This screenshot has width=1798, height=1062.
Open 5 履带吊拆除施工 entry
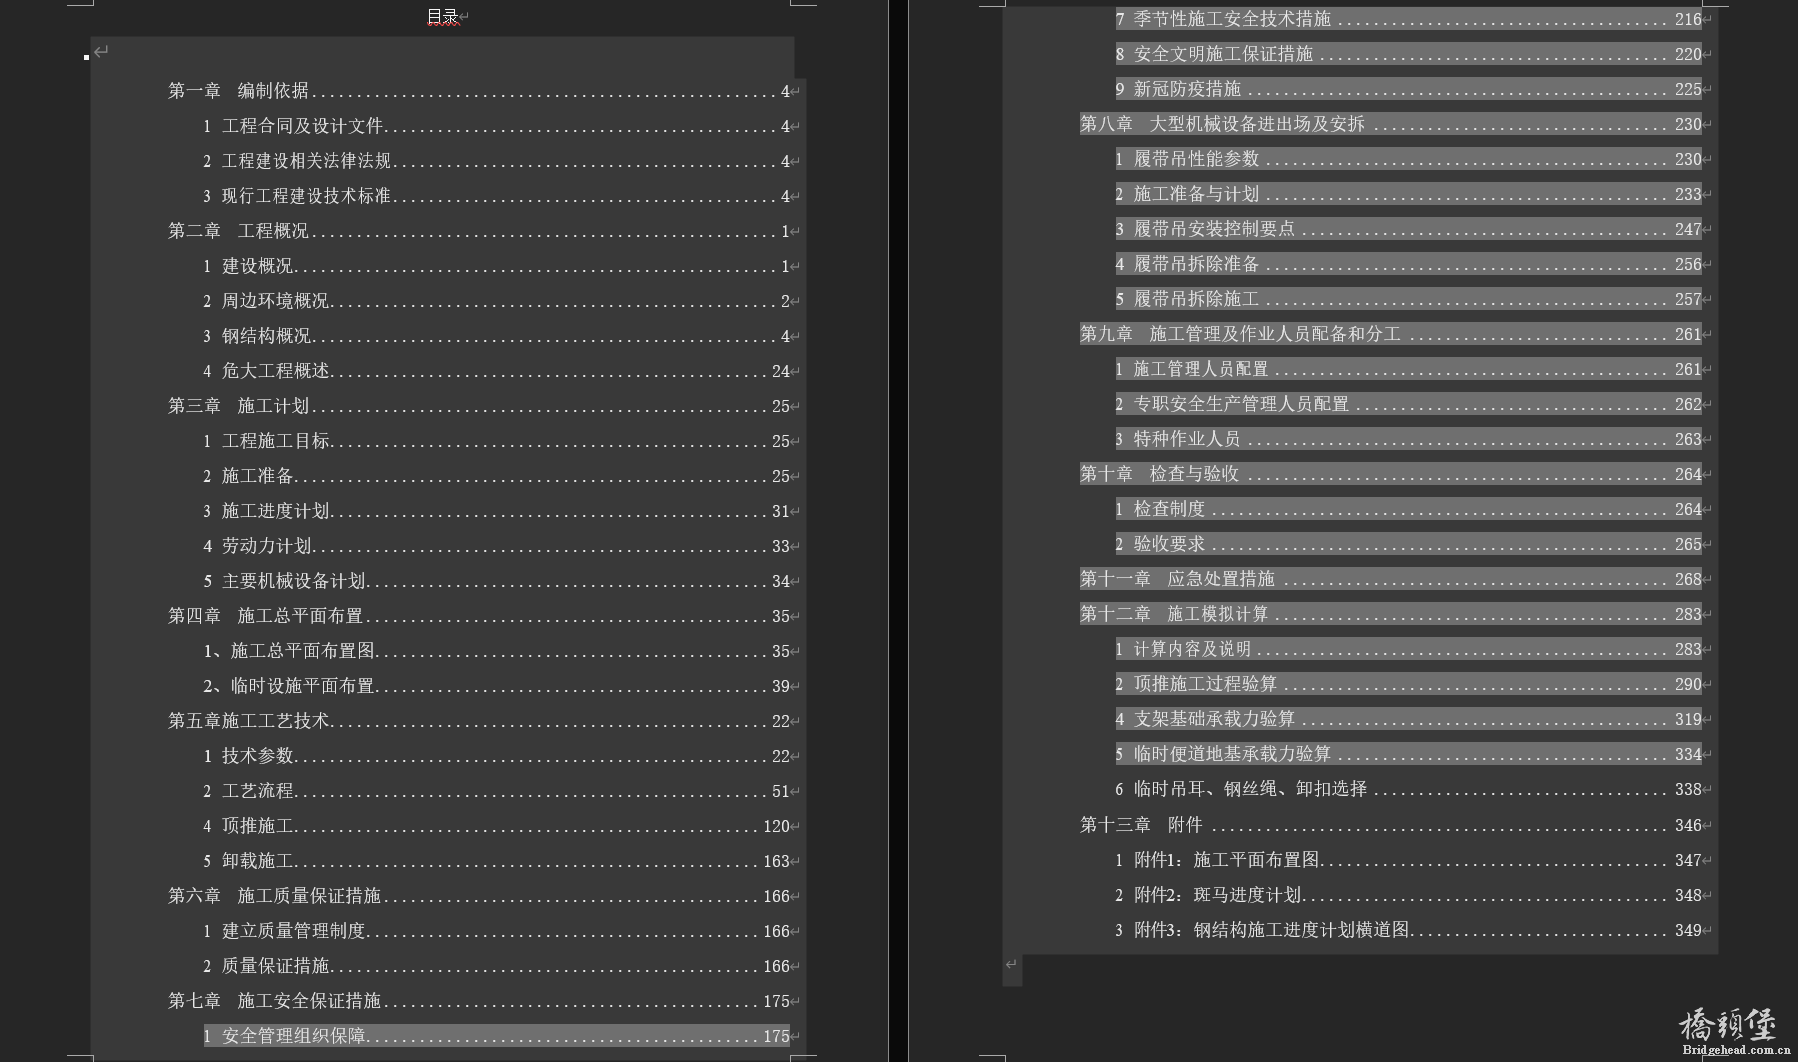tap(1409, 299)
